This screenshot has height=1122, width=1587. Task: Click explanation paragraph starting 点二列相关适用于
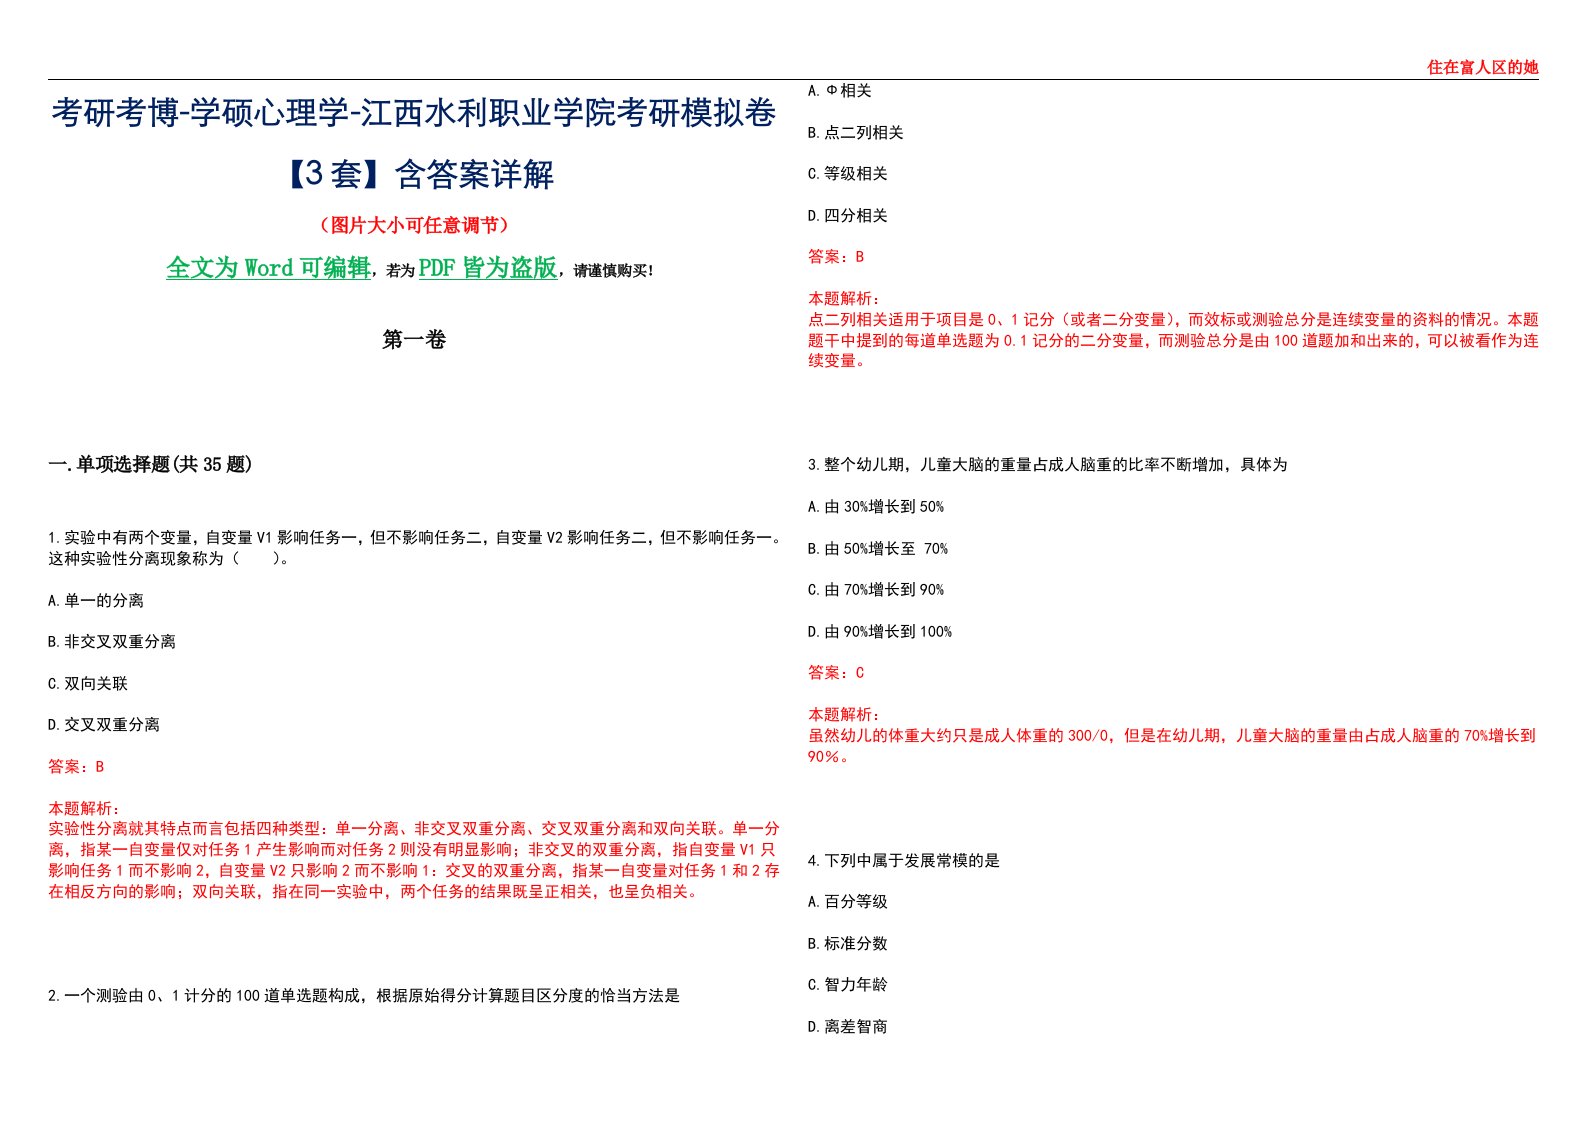1173,340
